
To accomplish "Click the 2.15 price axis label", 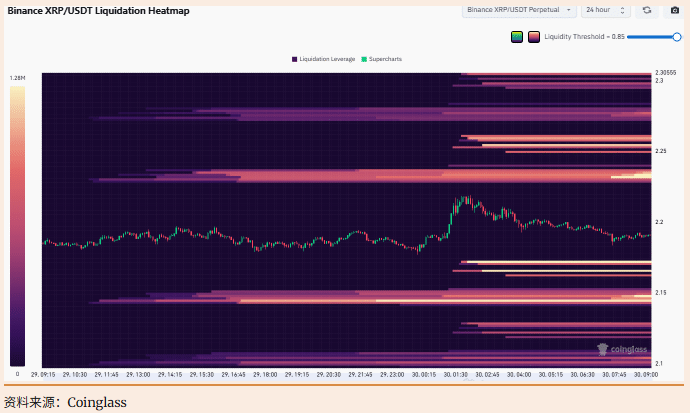I will coord(661,292).
